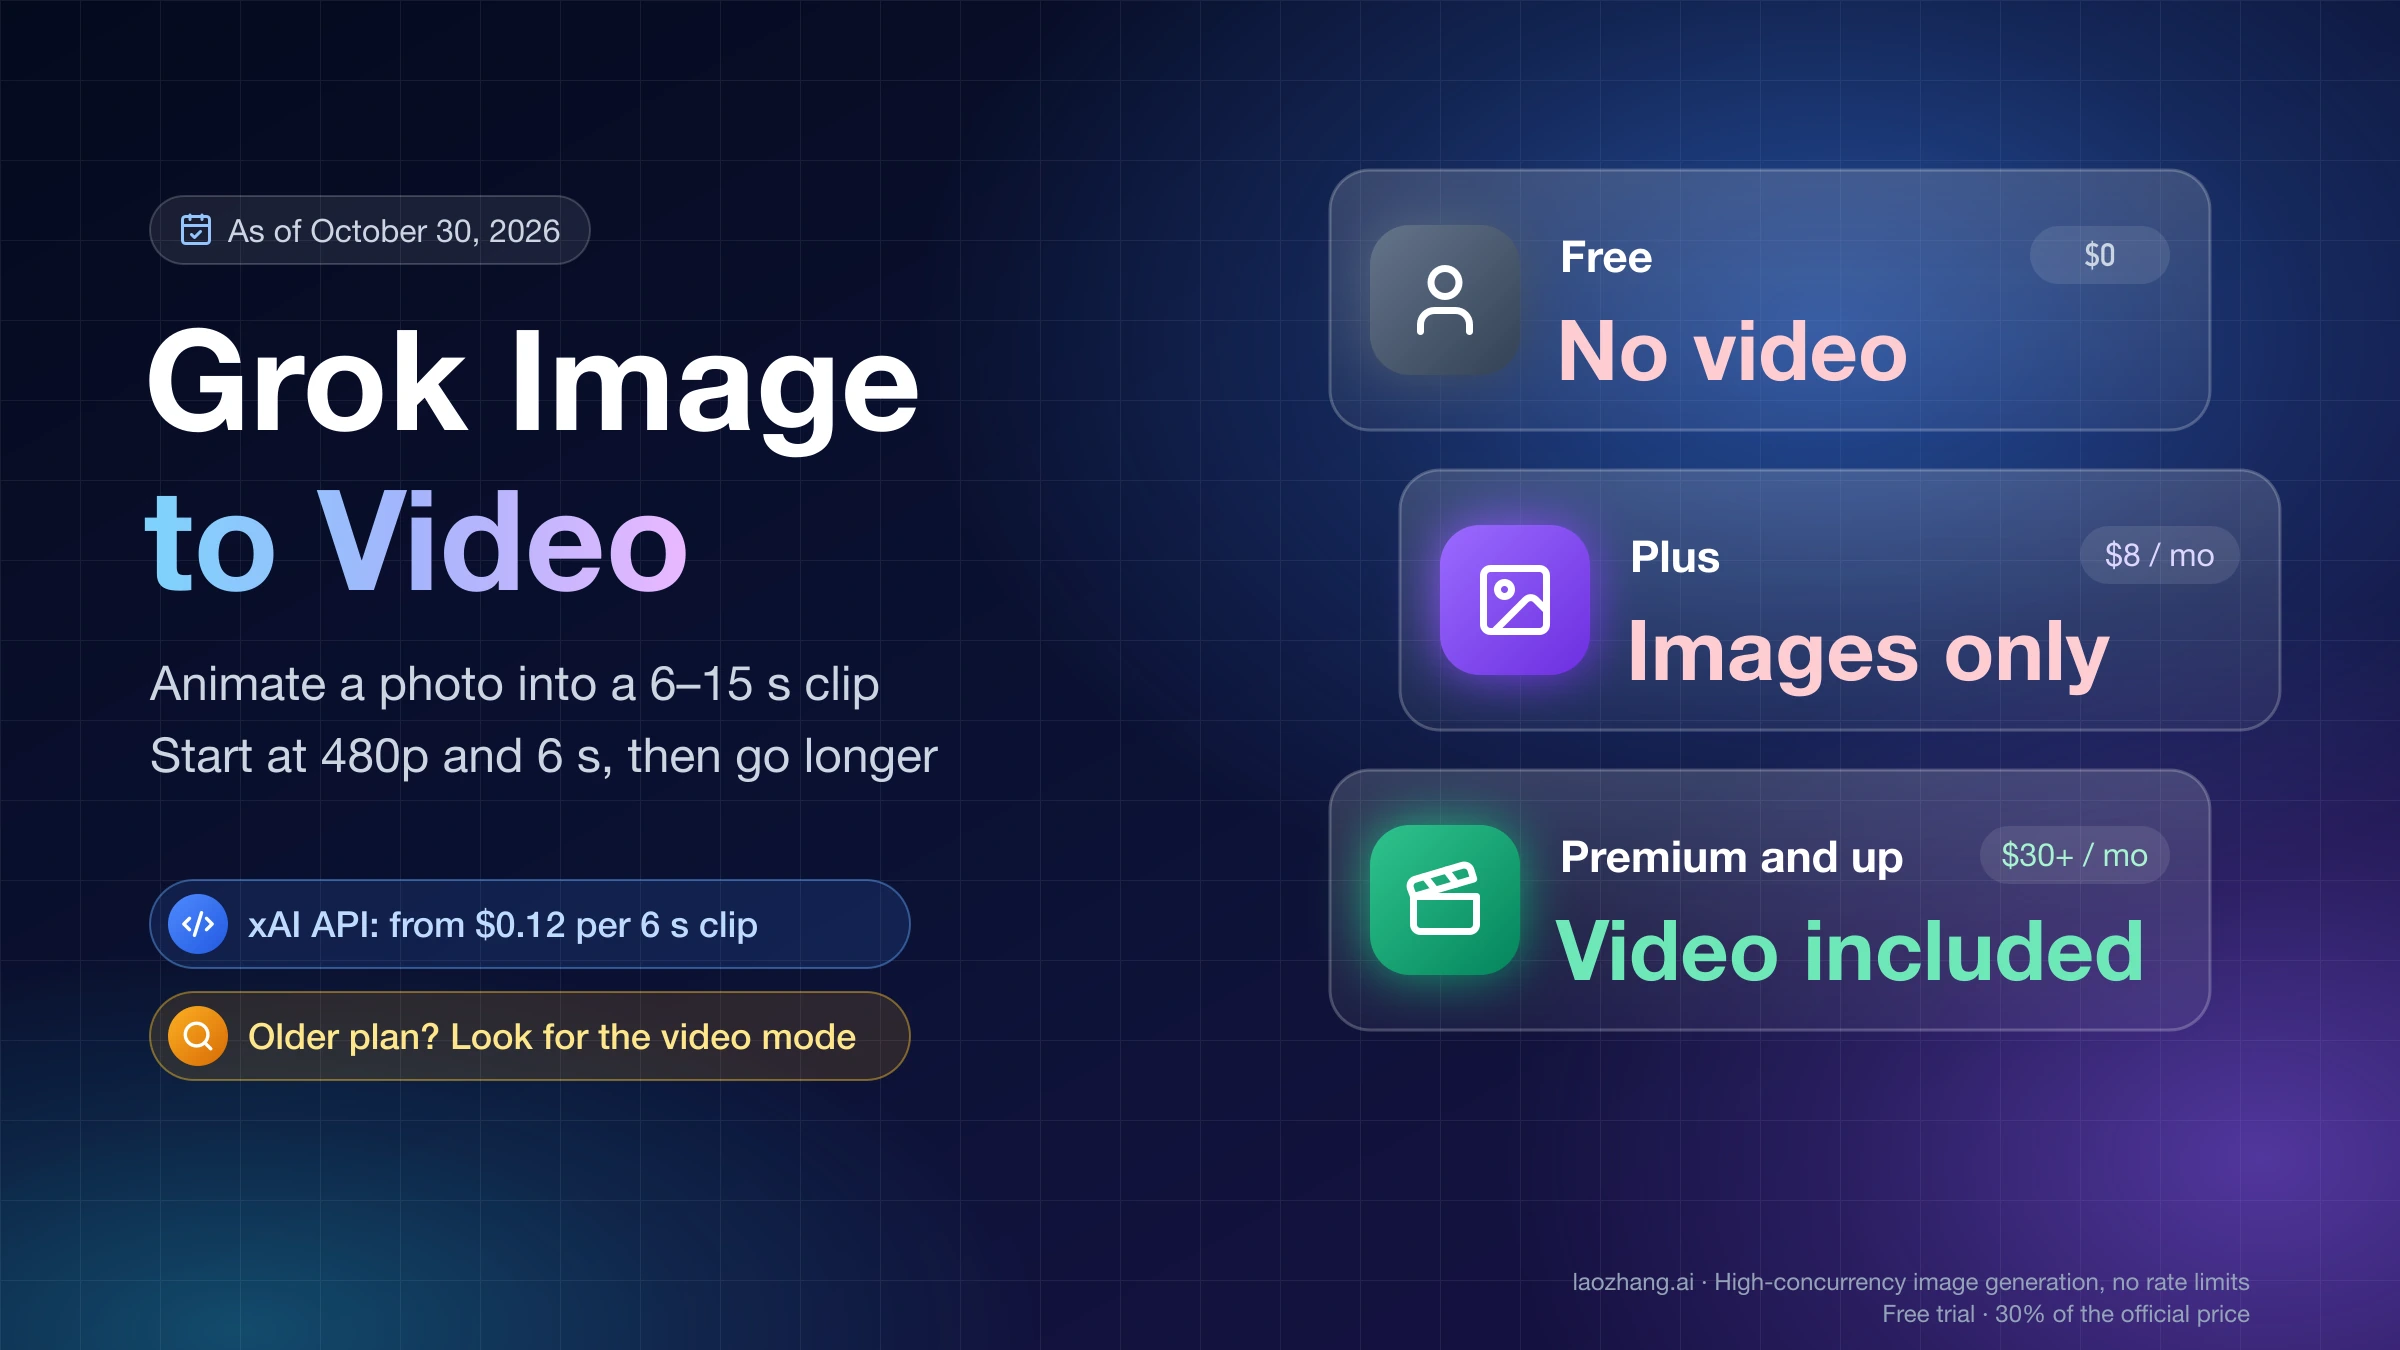The width and height of the screenshot is (2400, 1350).
Task: Click the orange magnifier icon
Action: click(x=198, y=1036)
